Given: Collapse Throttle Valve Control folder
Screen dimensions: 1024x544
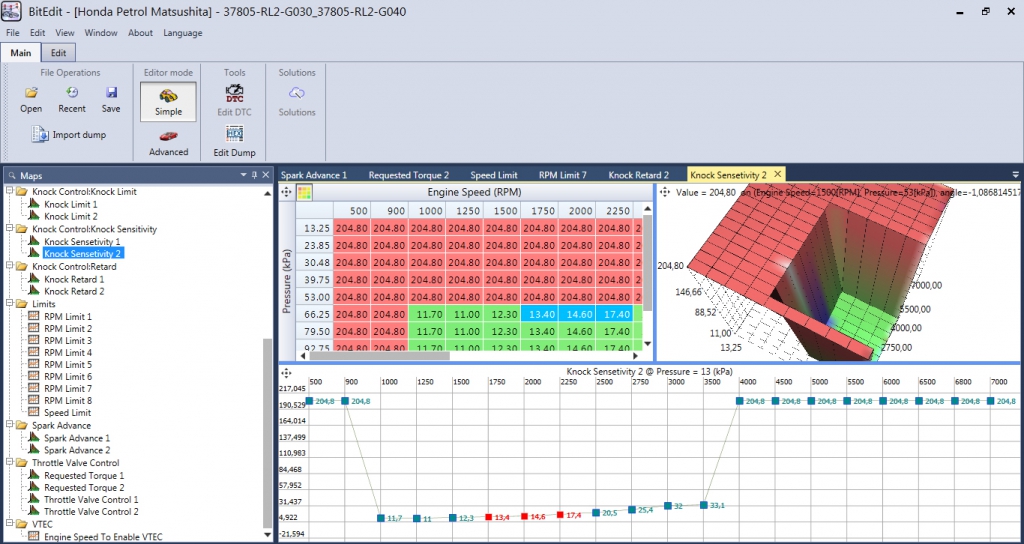Looking at the screenshot, I should coord(9,462).
